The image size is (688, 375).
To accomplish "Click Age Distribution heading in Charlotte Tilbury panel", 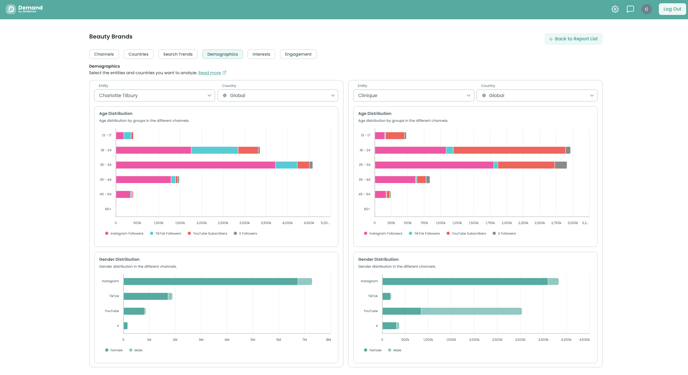I will point(116,114).
